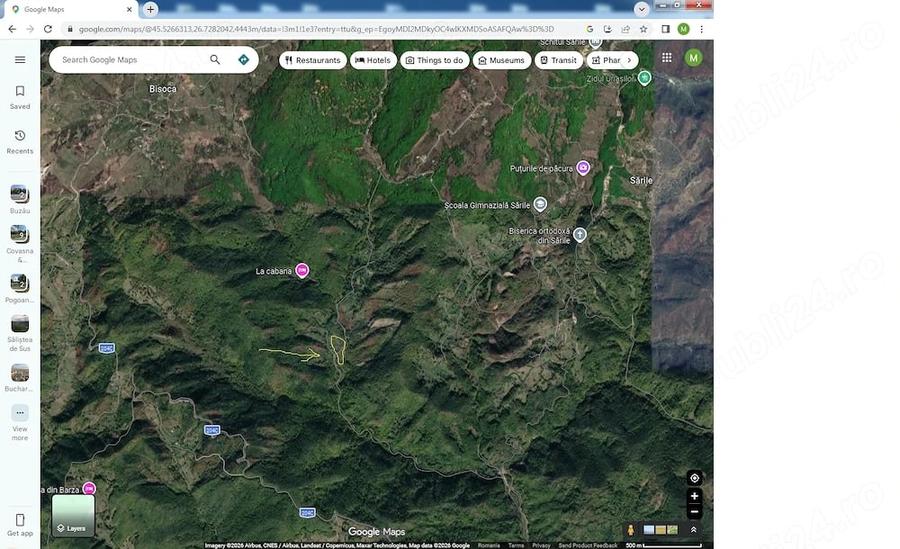Click the Bisoca place label
This screenshot has width=900, height=549.
(x=163, y=89)
